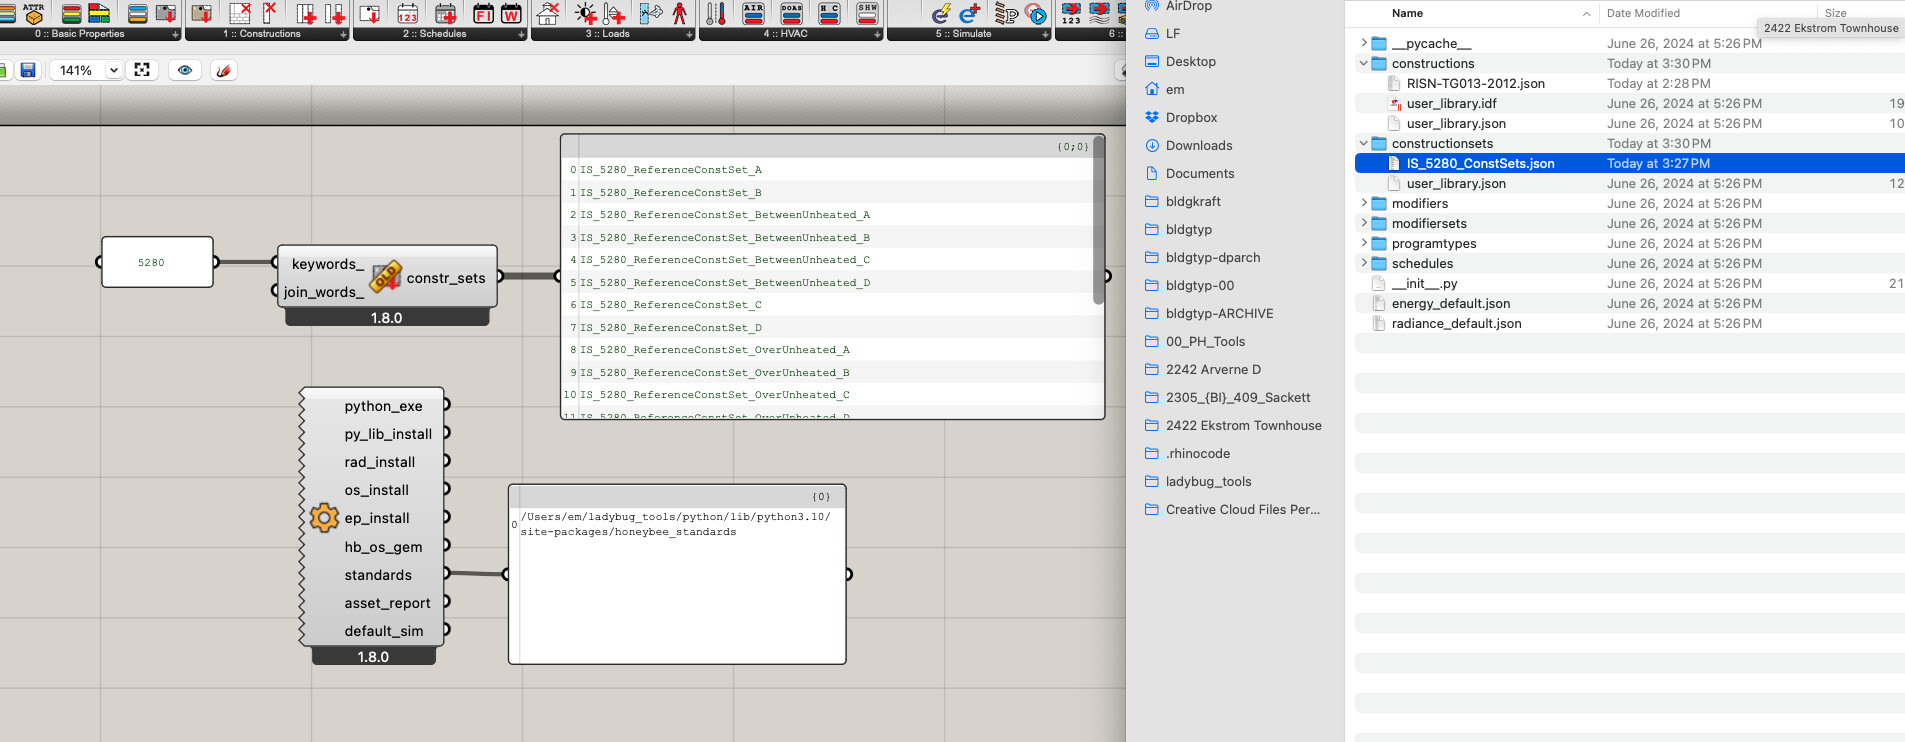The width and height of the screenshot is (1905, 742).
Task: Expand the schedules folder
Action: tap(1363, 263)
